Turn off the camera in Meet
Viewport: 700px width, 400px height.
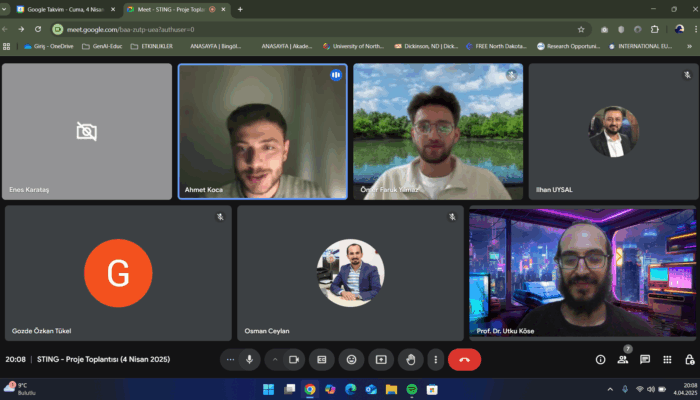294,359
